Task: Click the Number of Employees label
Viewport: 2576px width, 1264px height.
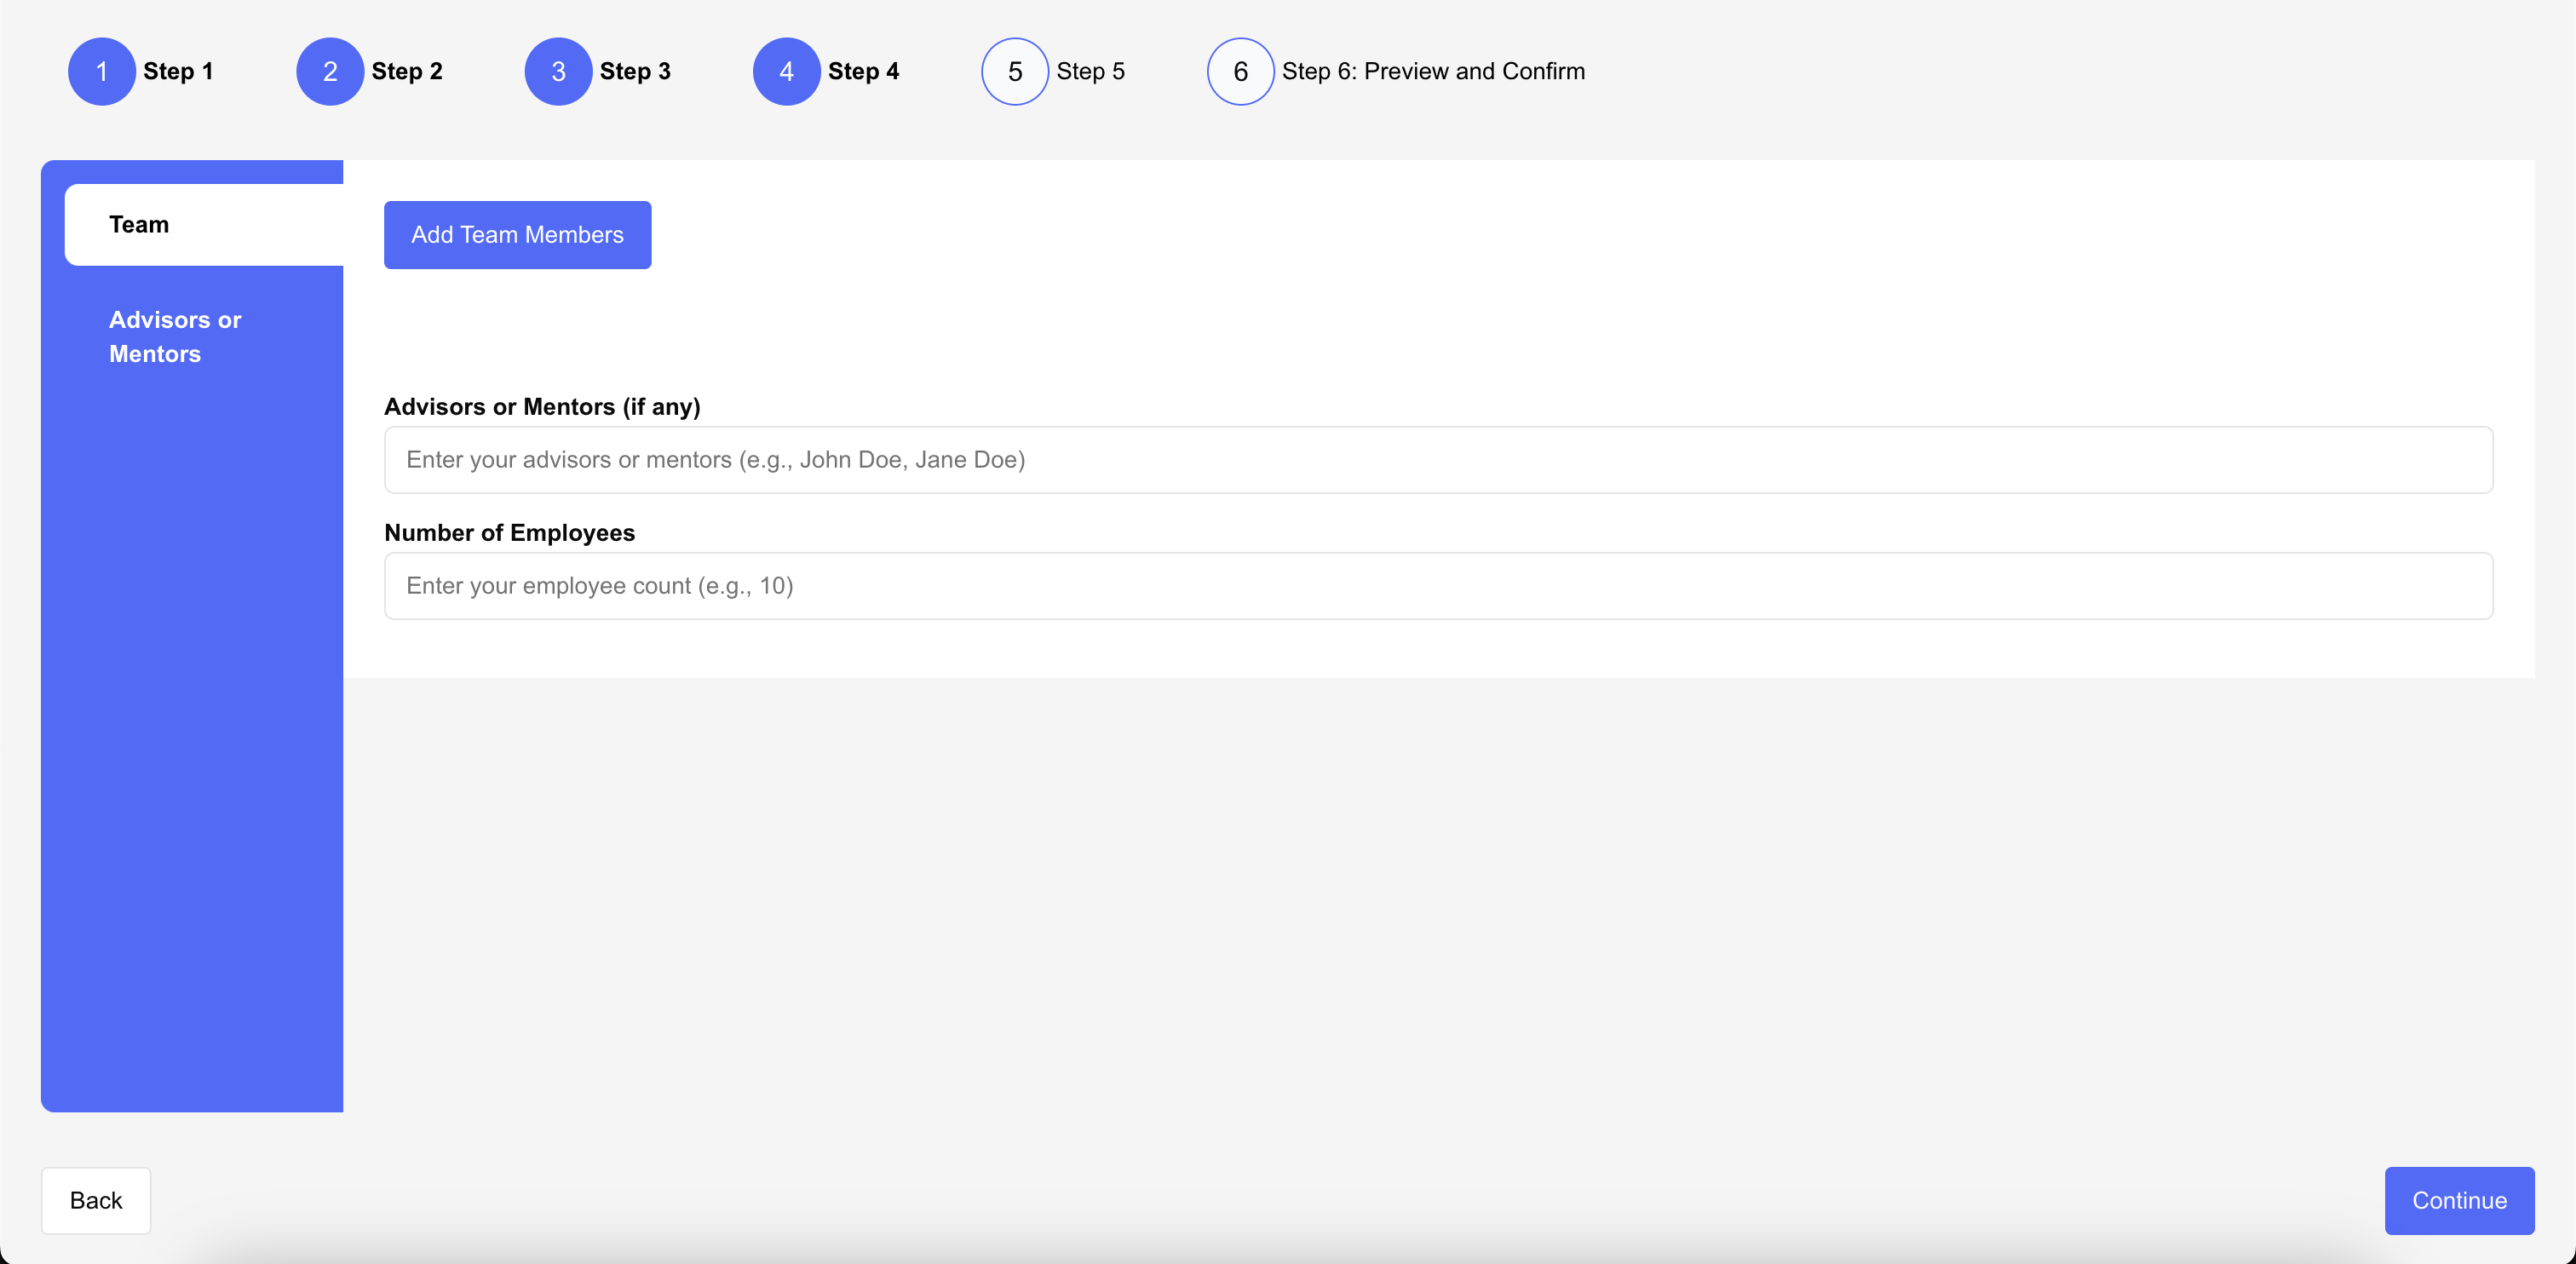Action: pyautogui.click(x=509, y=533)
